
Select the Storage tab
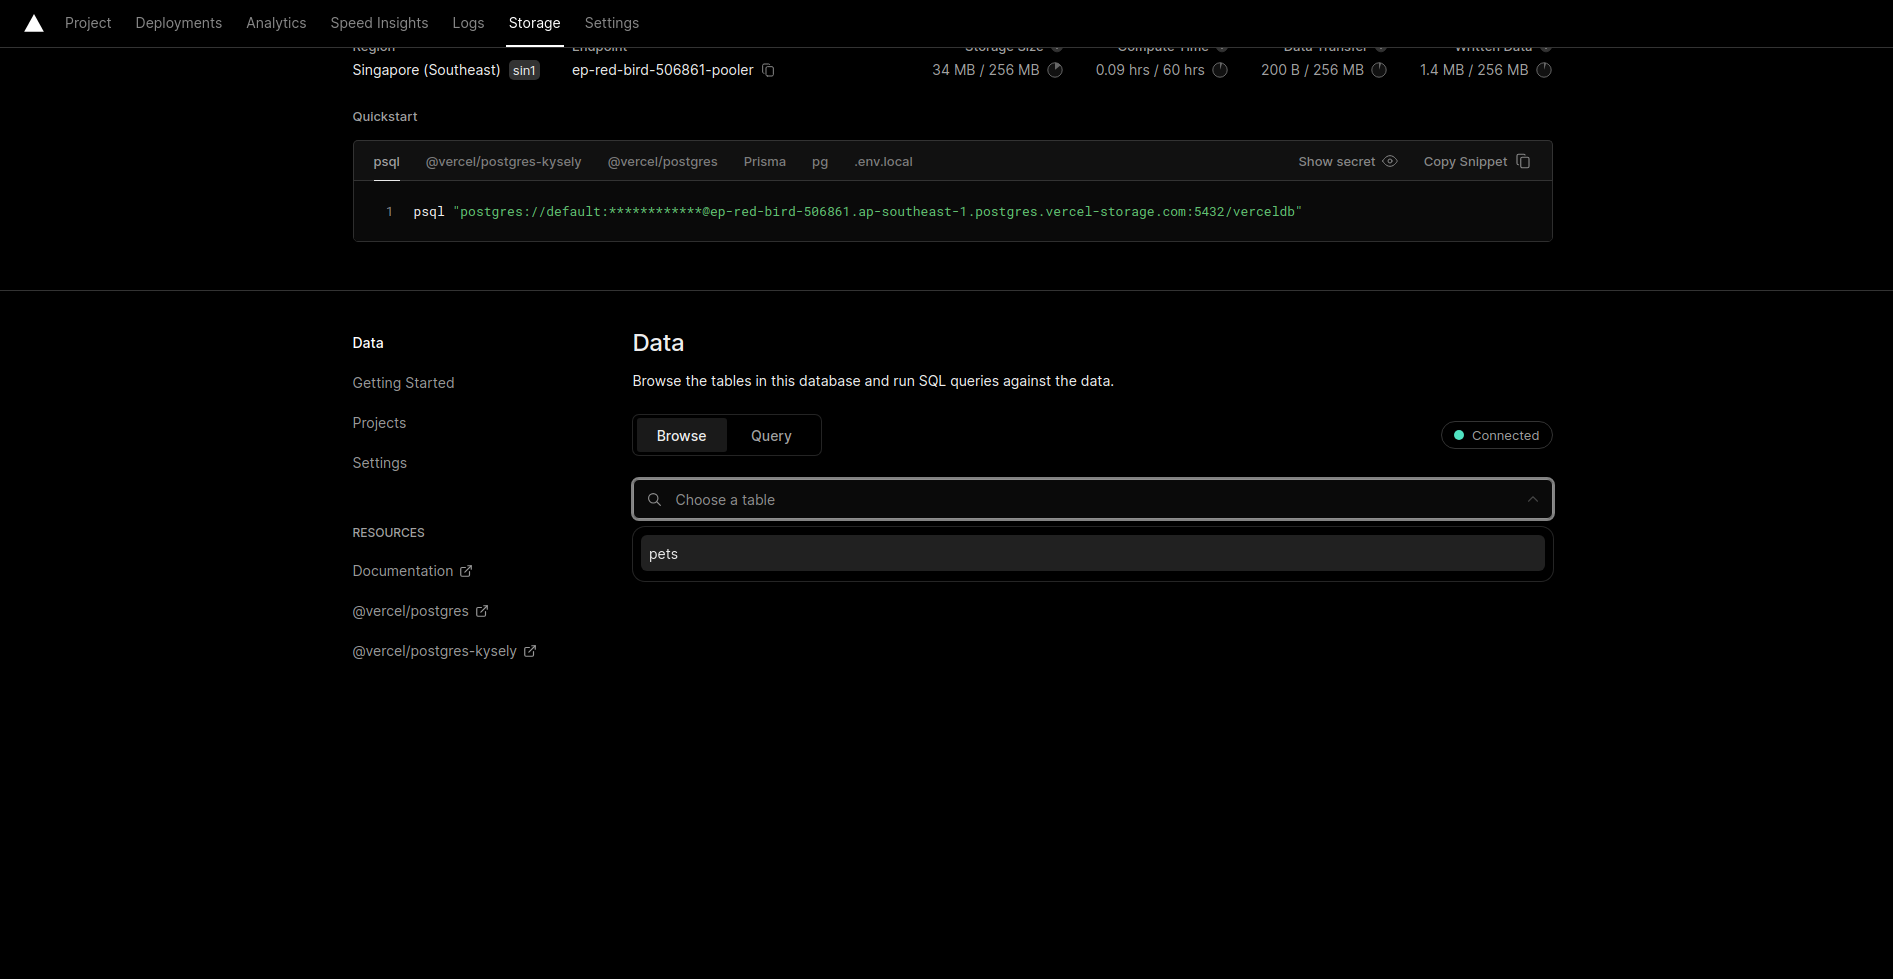[x=534, y=23]
